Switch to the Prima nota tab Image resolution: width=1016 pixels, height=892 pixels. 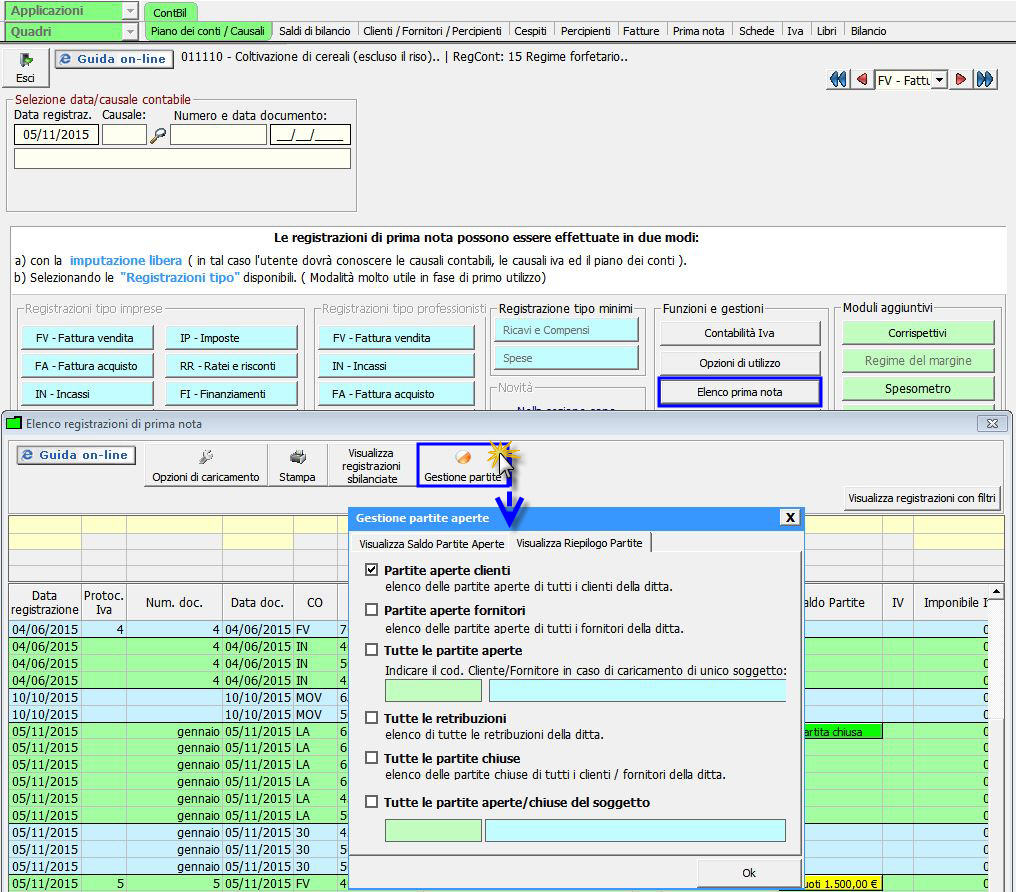point(698,31)
